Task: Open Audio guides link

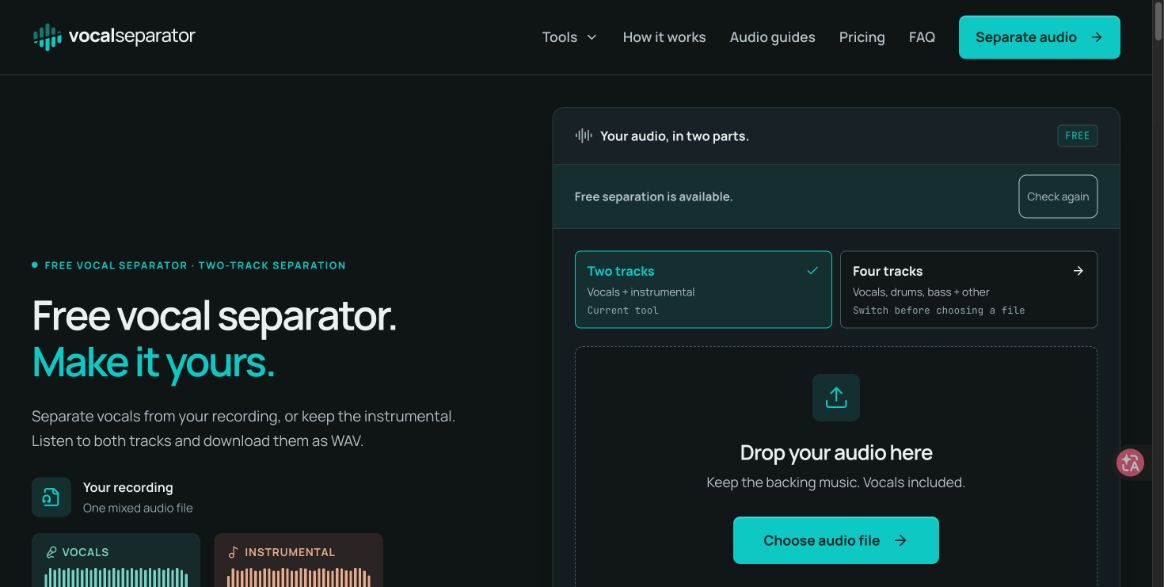Action: point(772,37)
